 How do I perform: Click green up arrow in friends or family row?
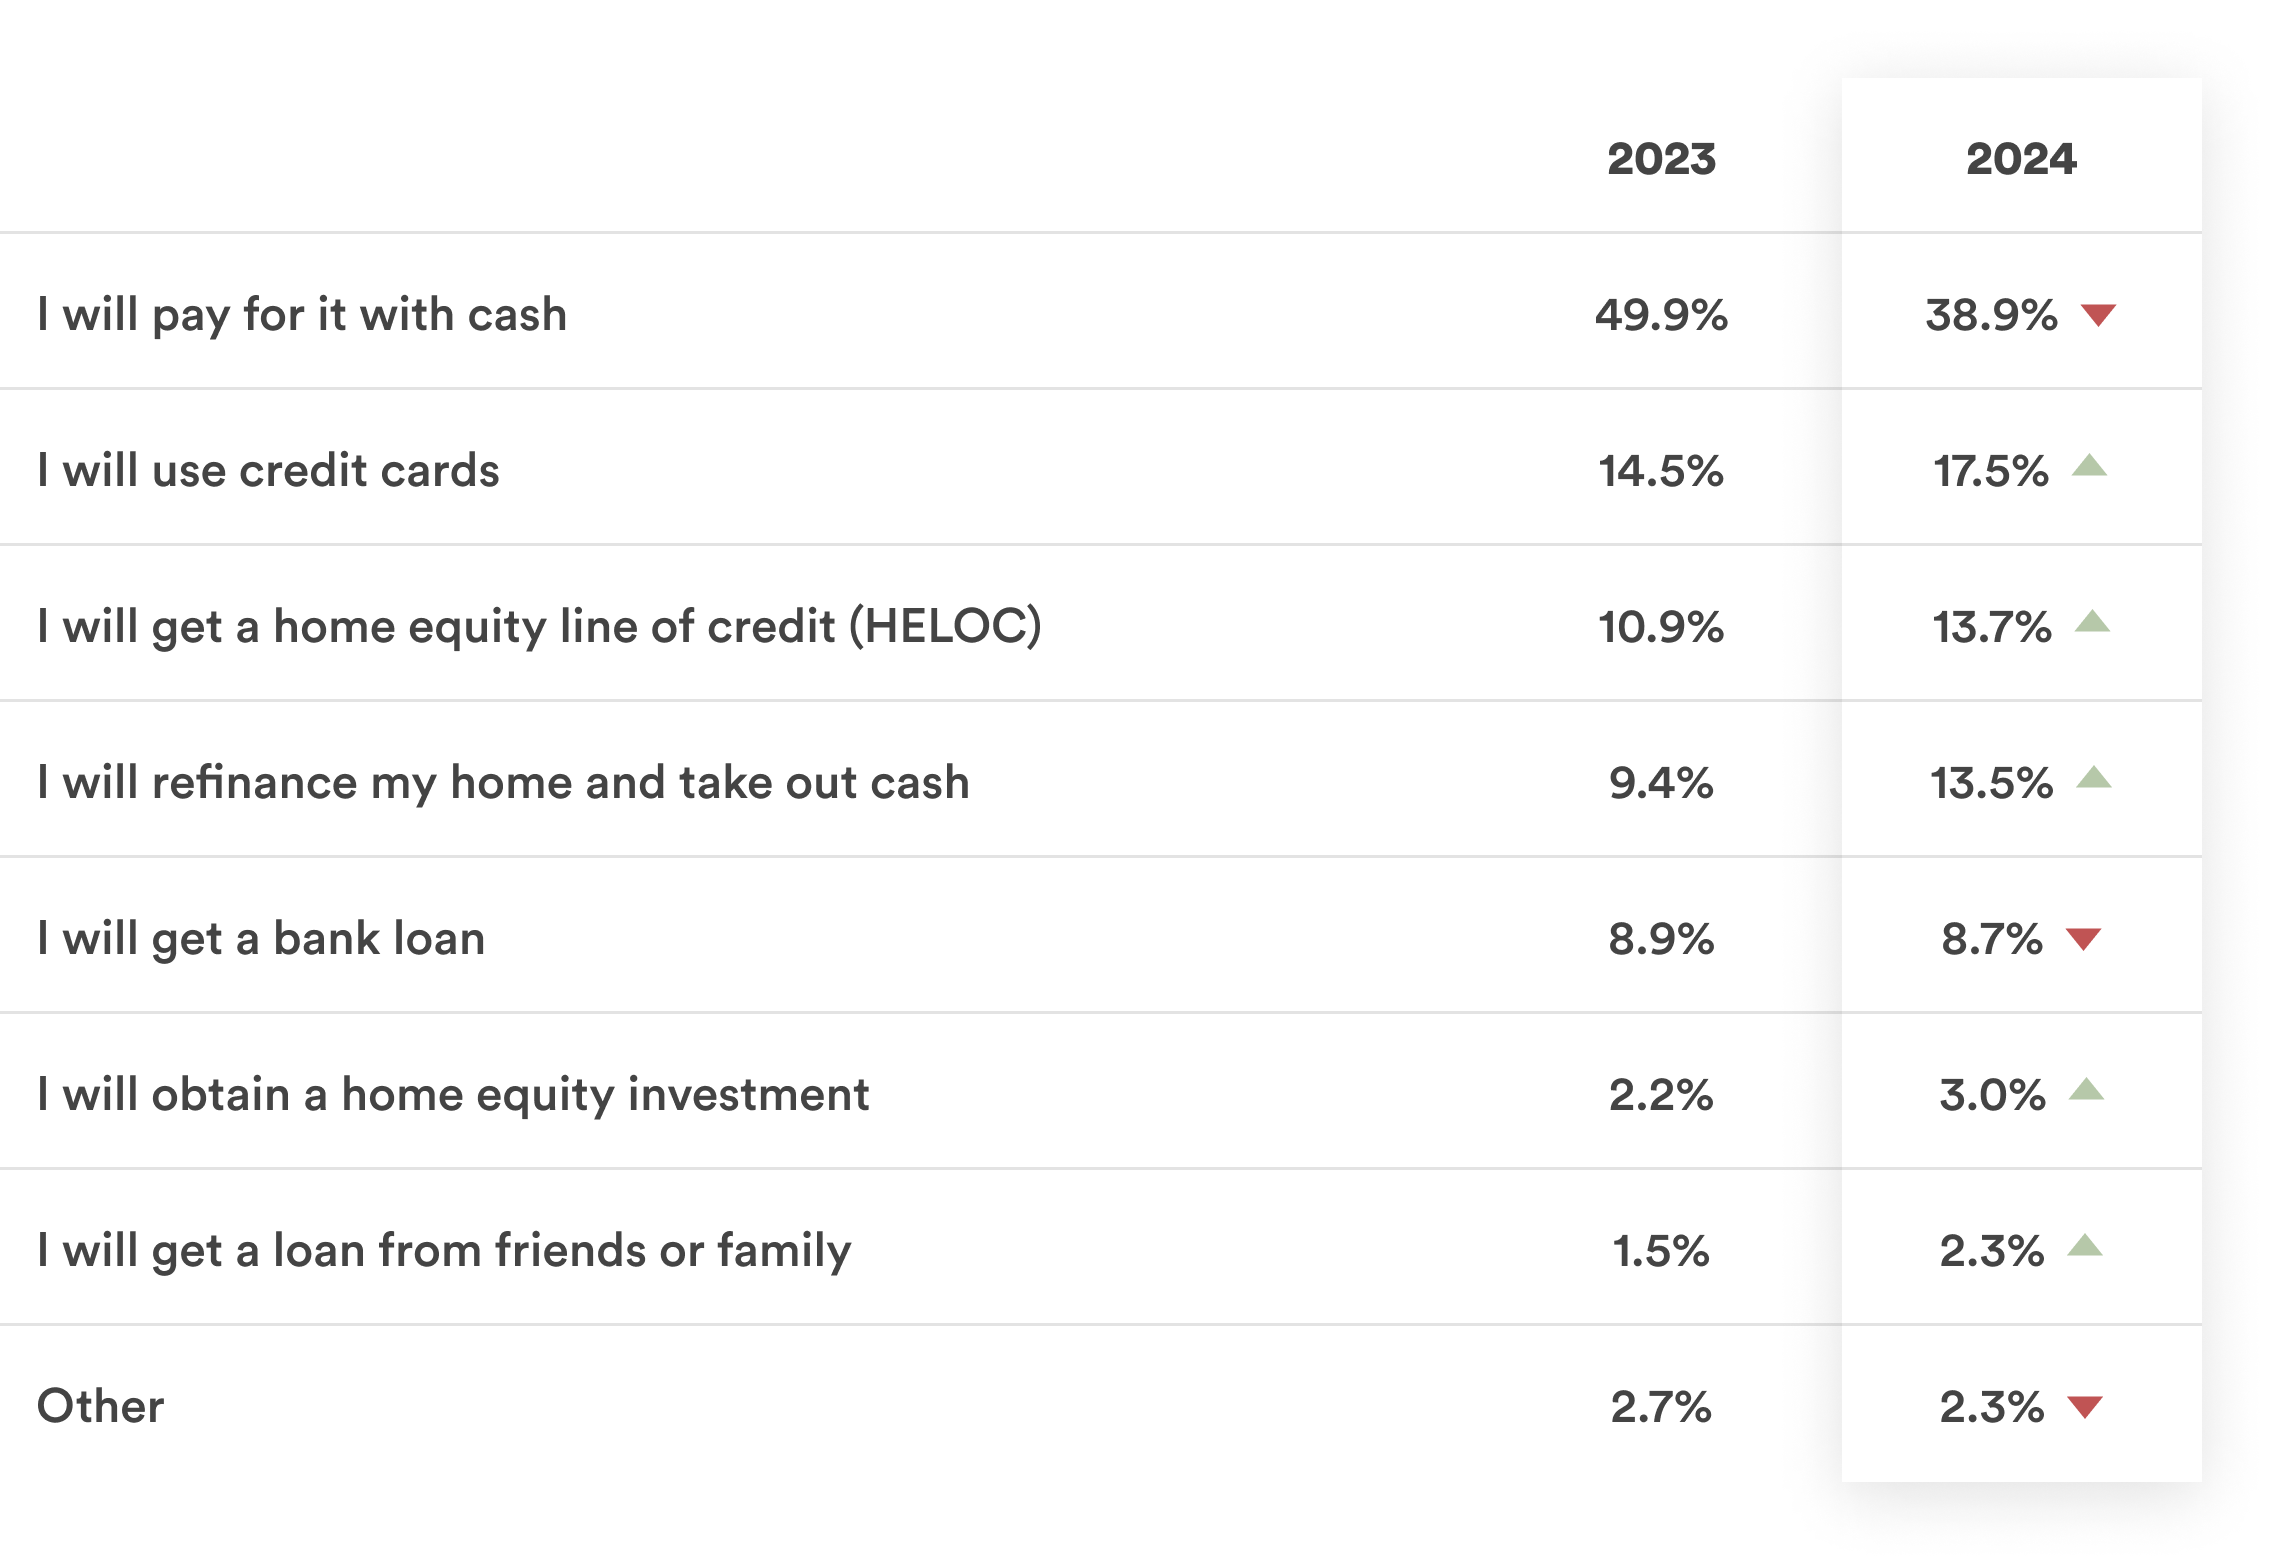pos(2085,1245)
